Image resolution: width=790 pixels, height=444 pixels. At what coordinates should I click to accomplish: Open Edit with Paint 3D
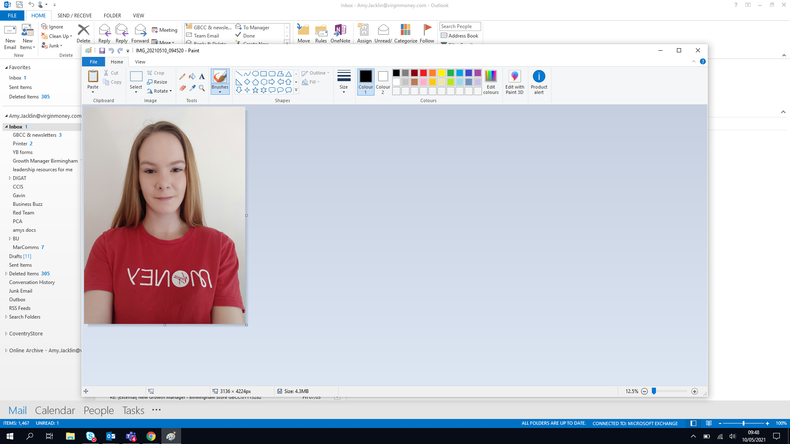[514, 82]
